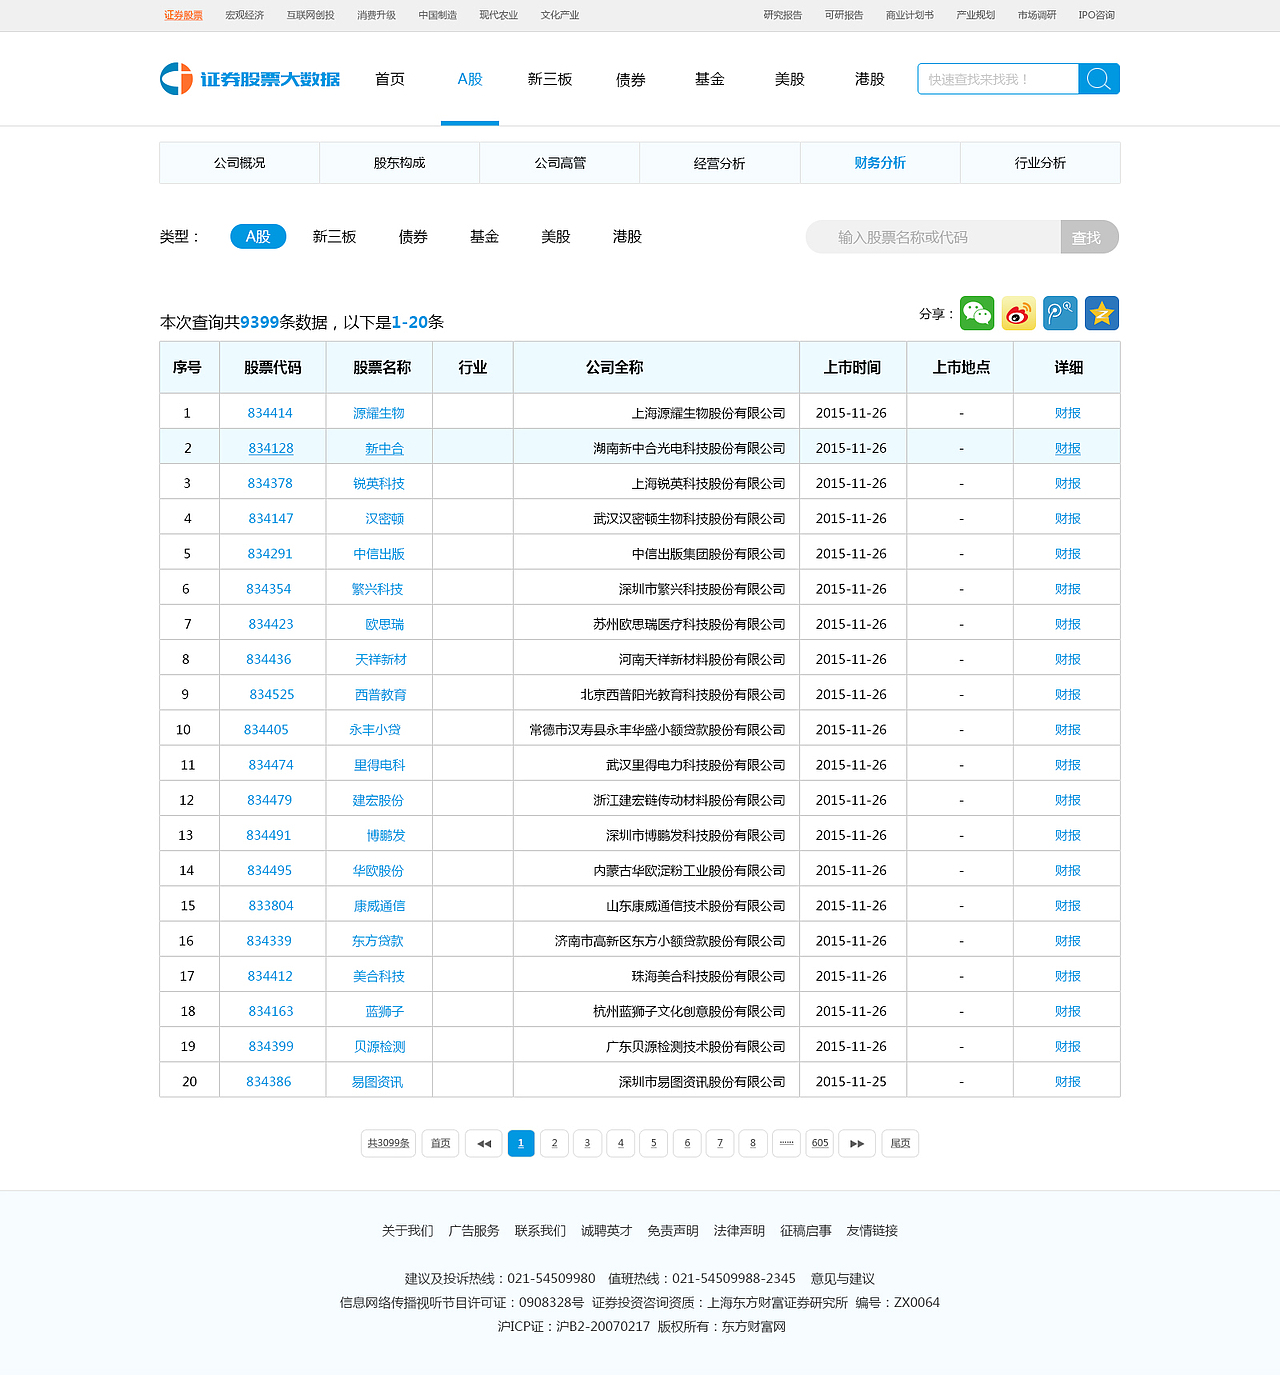
Task: Open 财报 for 华欧股份 row
Action: pos(1067,871)
